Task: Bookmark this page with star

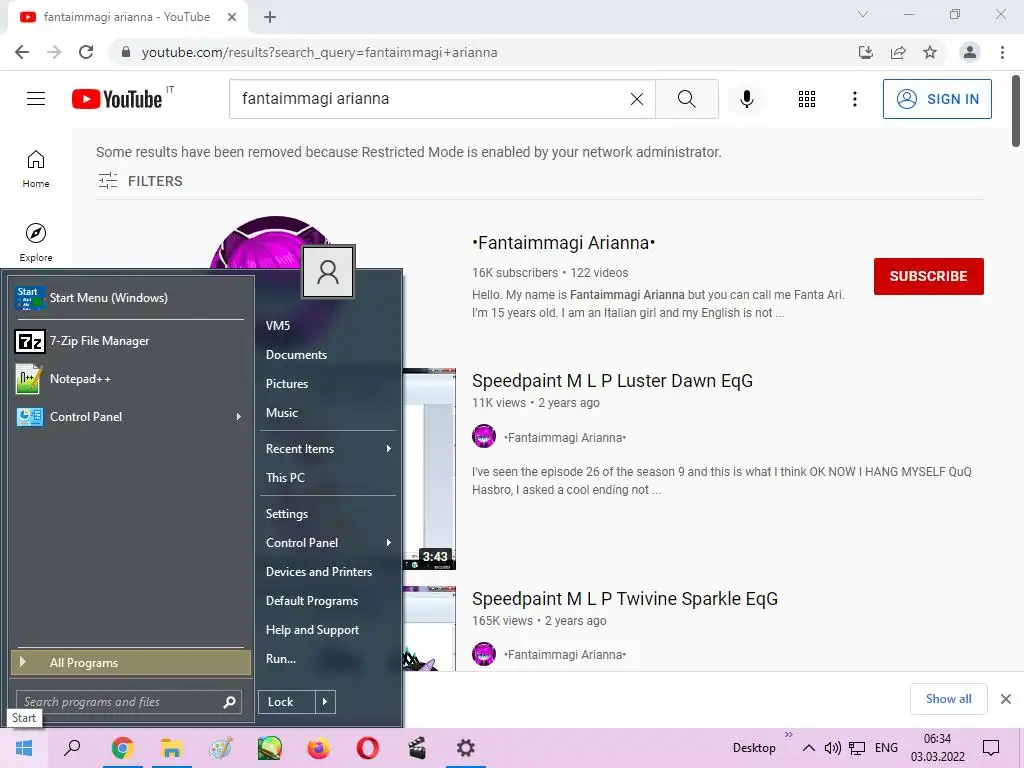Action: click(x=930, y=52)
